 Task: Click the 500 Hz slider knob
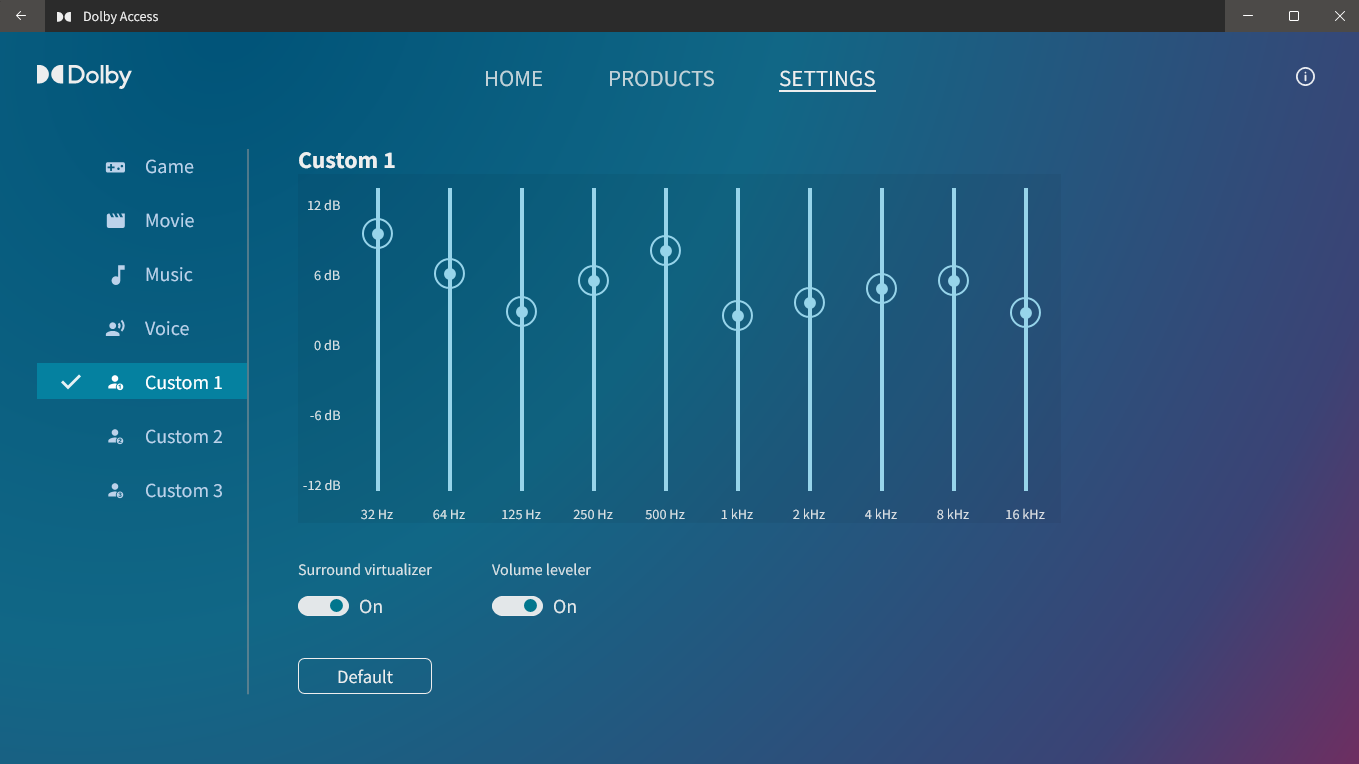pos(666,250)
